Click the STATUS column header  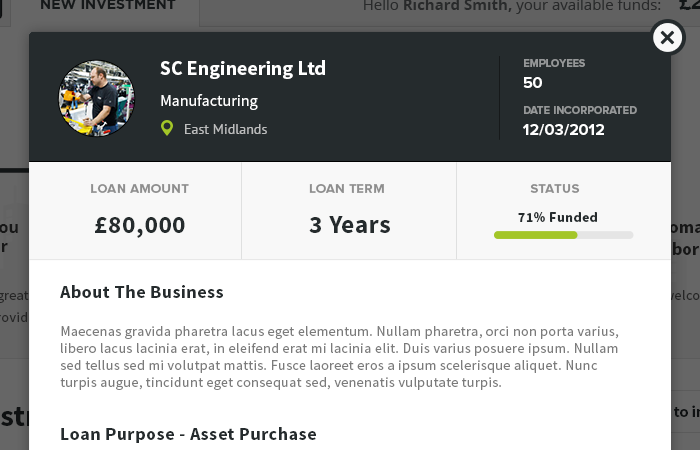555,189
